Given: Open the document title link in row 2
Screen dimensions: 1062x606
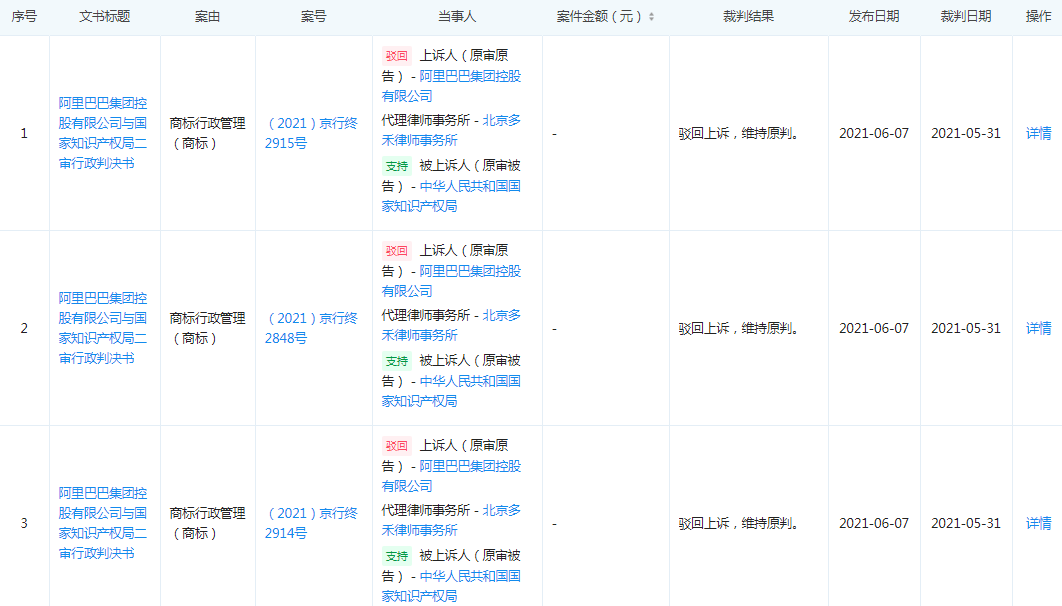Looking at the screenshot, I should 103,328.
